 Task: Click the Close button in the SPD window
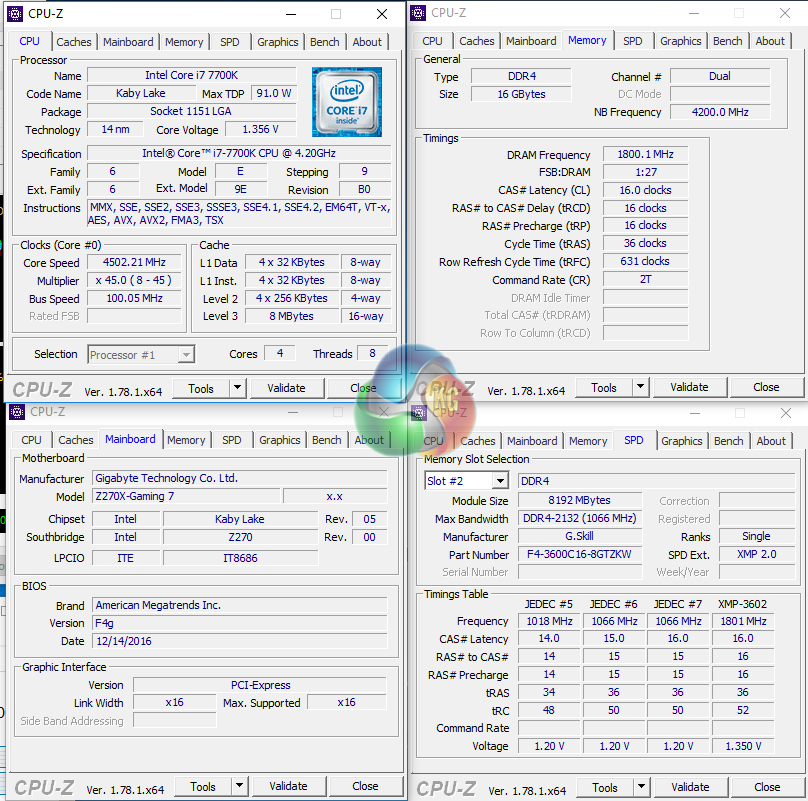coord(767,788)
